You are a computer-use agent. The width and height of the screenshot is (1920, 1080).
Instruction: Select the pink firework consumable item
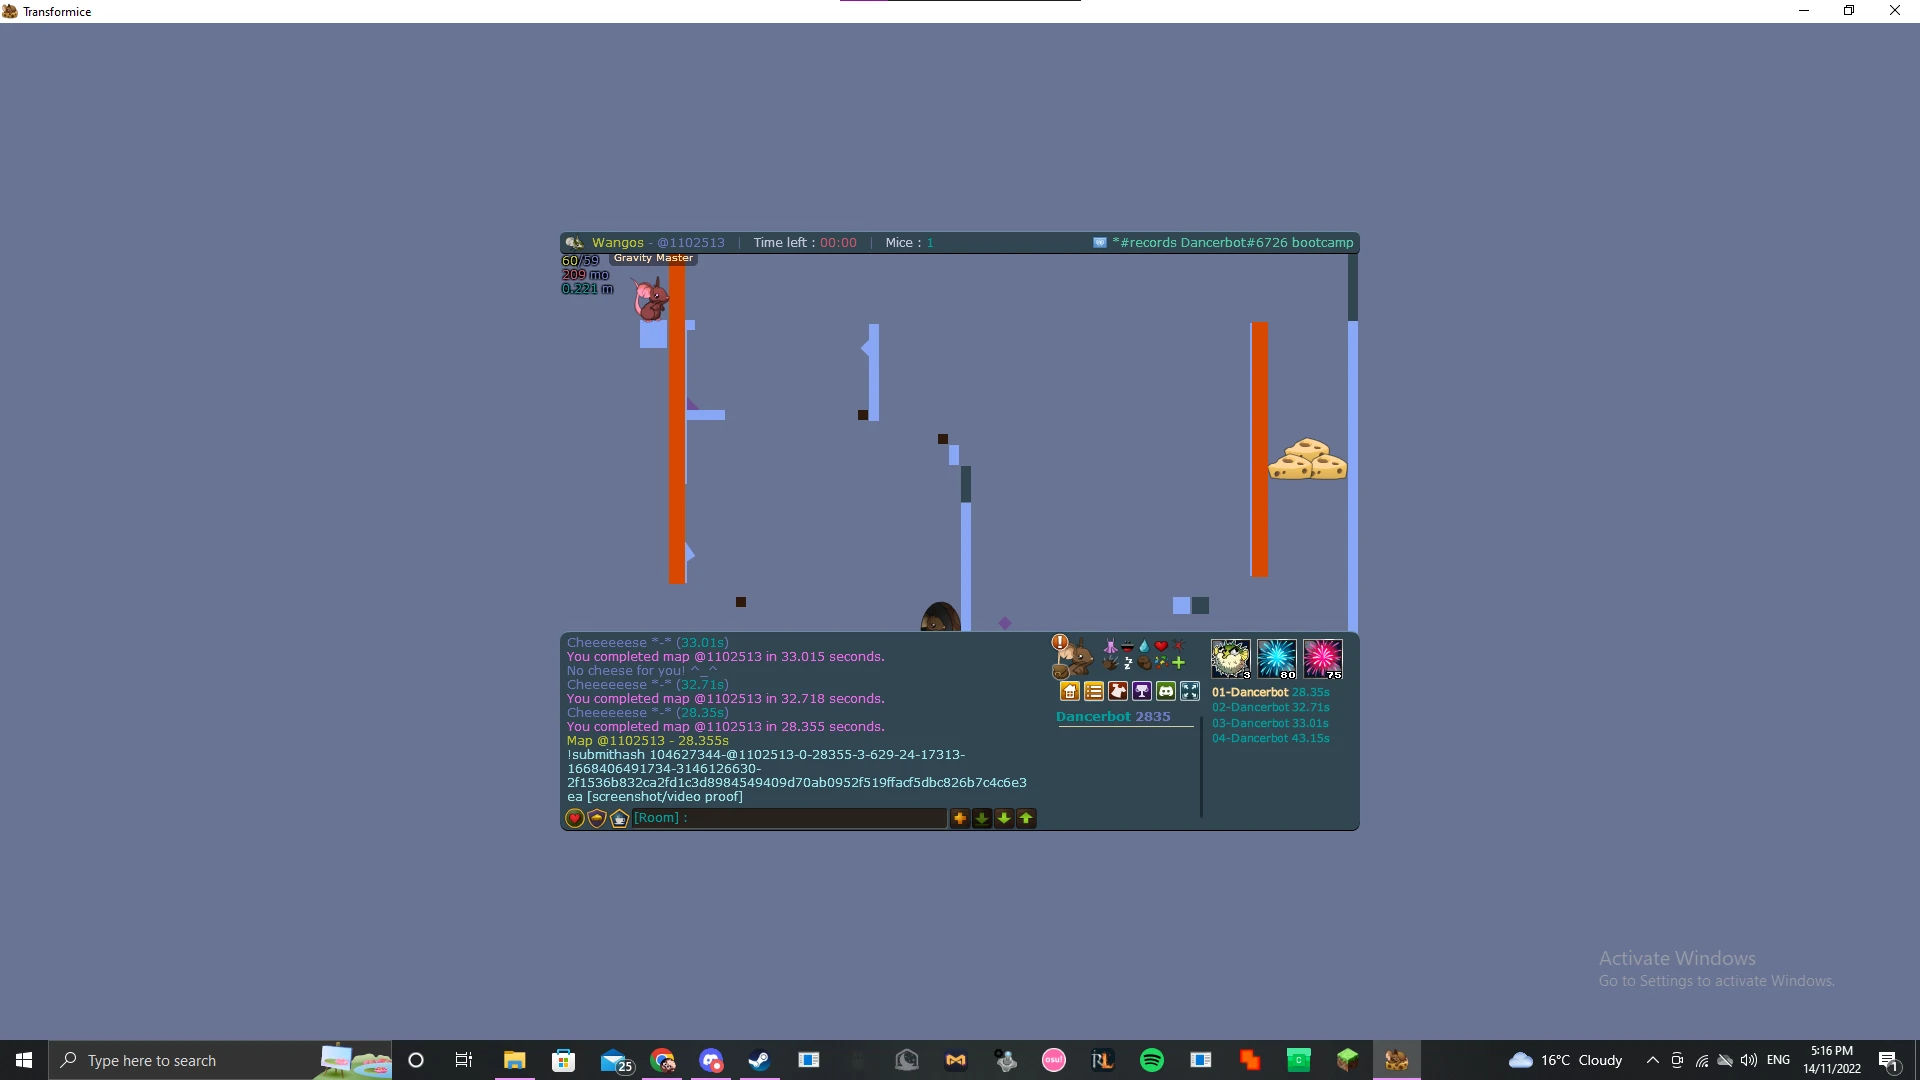(1323, 659)
